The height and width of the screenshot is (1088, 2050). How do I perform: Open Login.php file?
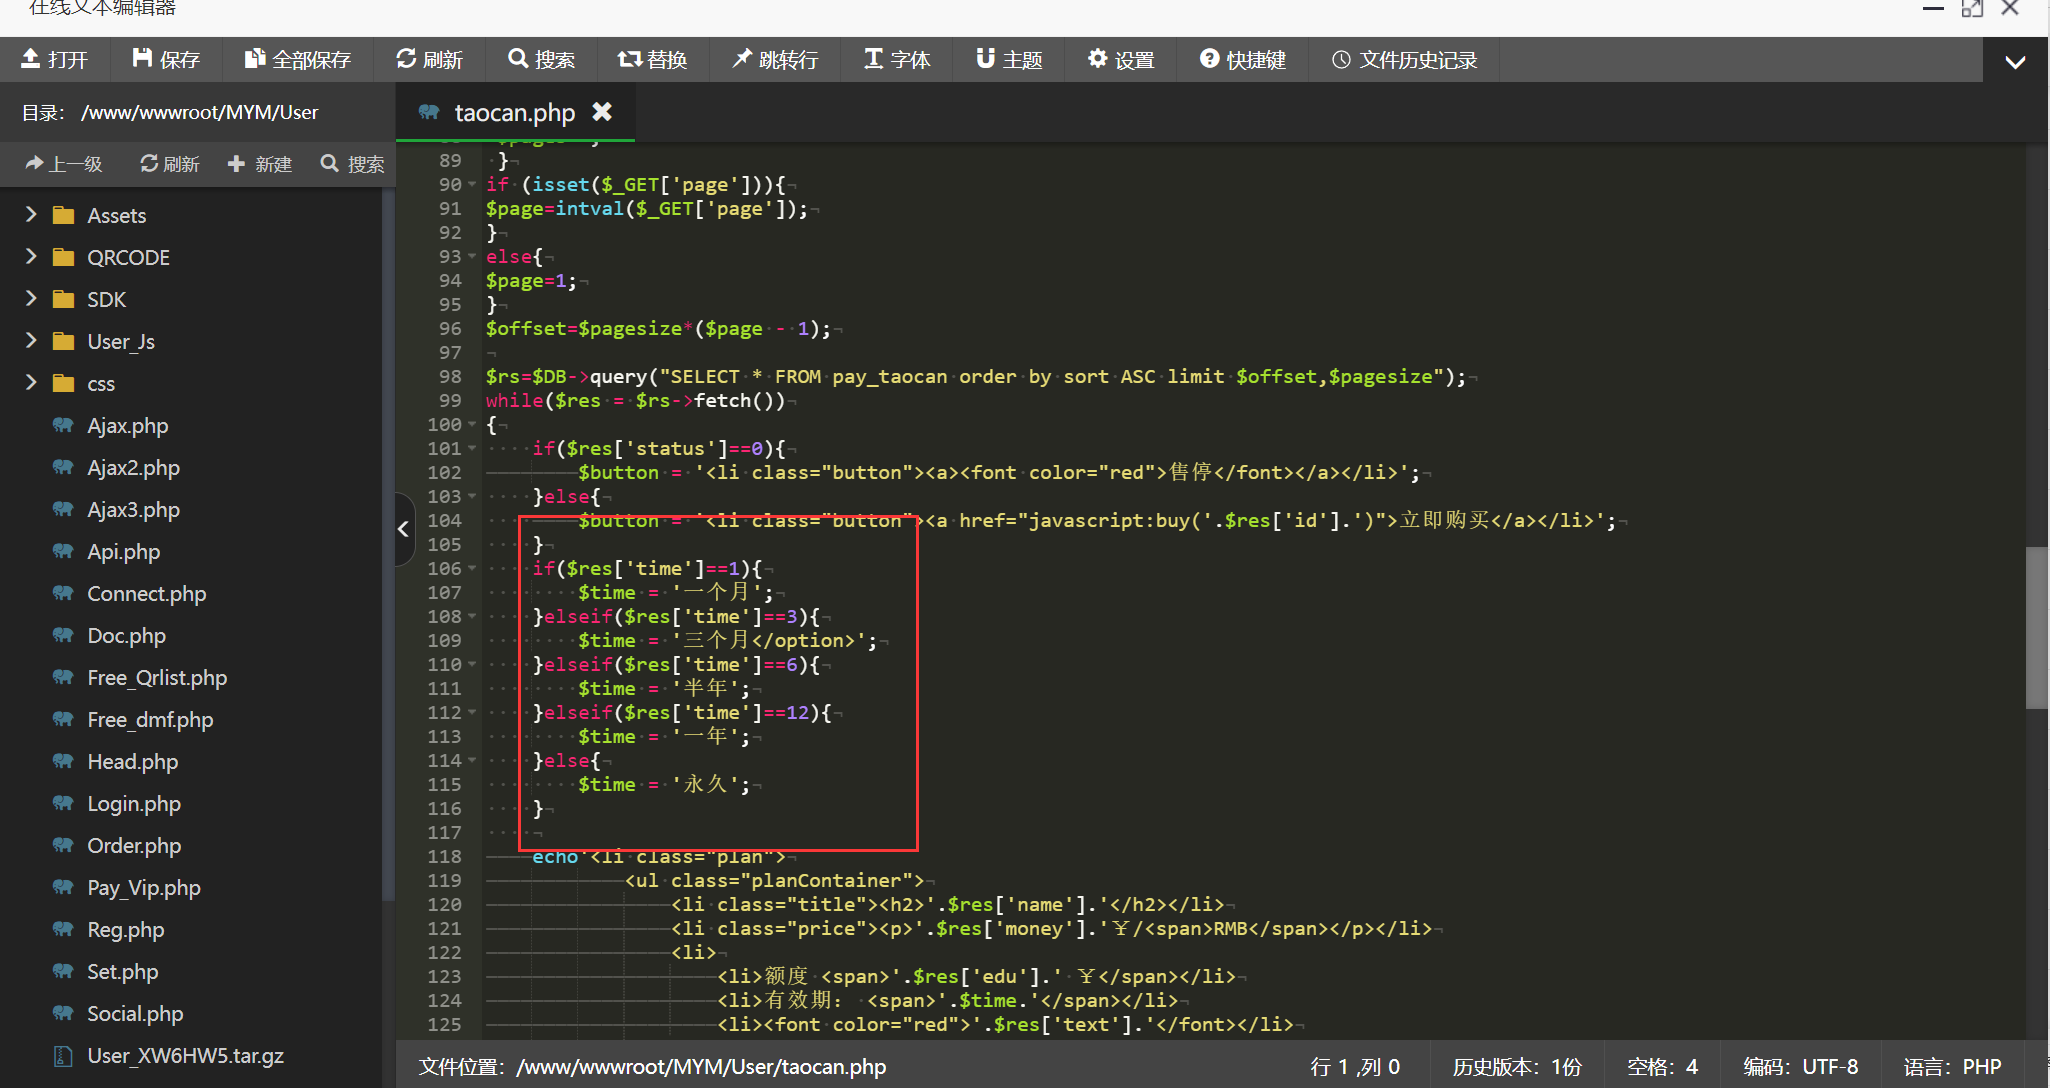[134, 803]
